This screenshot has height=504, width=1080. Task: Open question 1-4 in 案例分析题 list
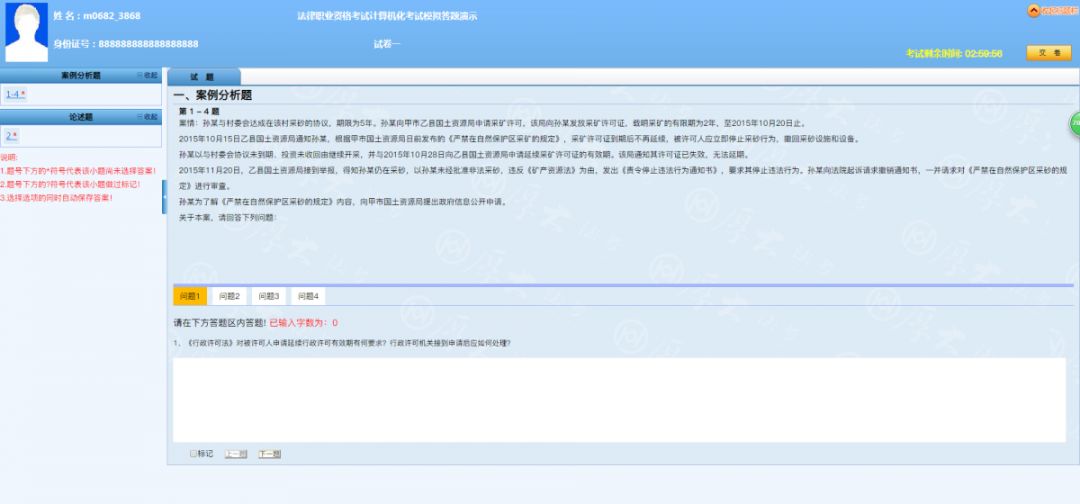tap(15, 94)
